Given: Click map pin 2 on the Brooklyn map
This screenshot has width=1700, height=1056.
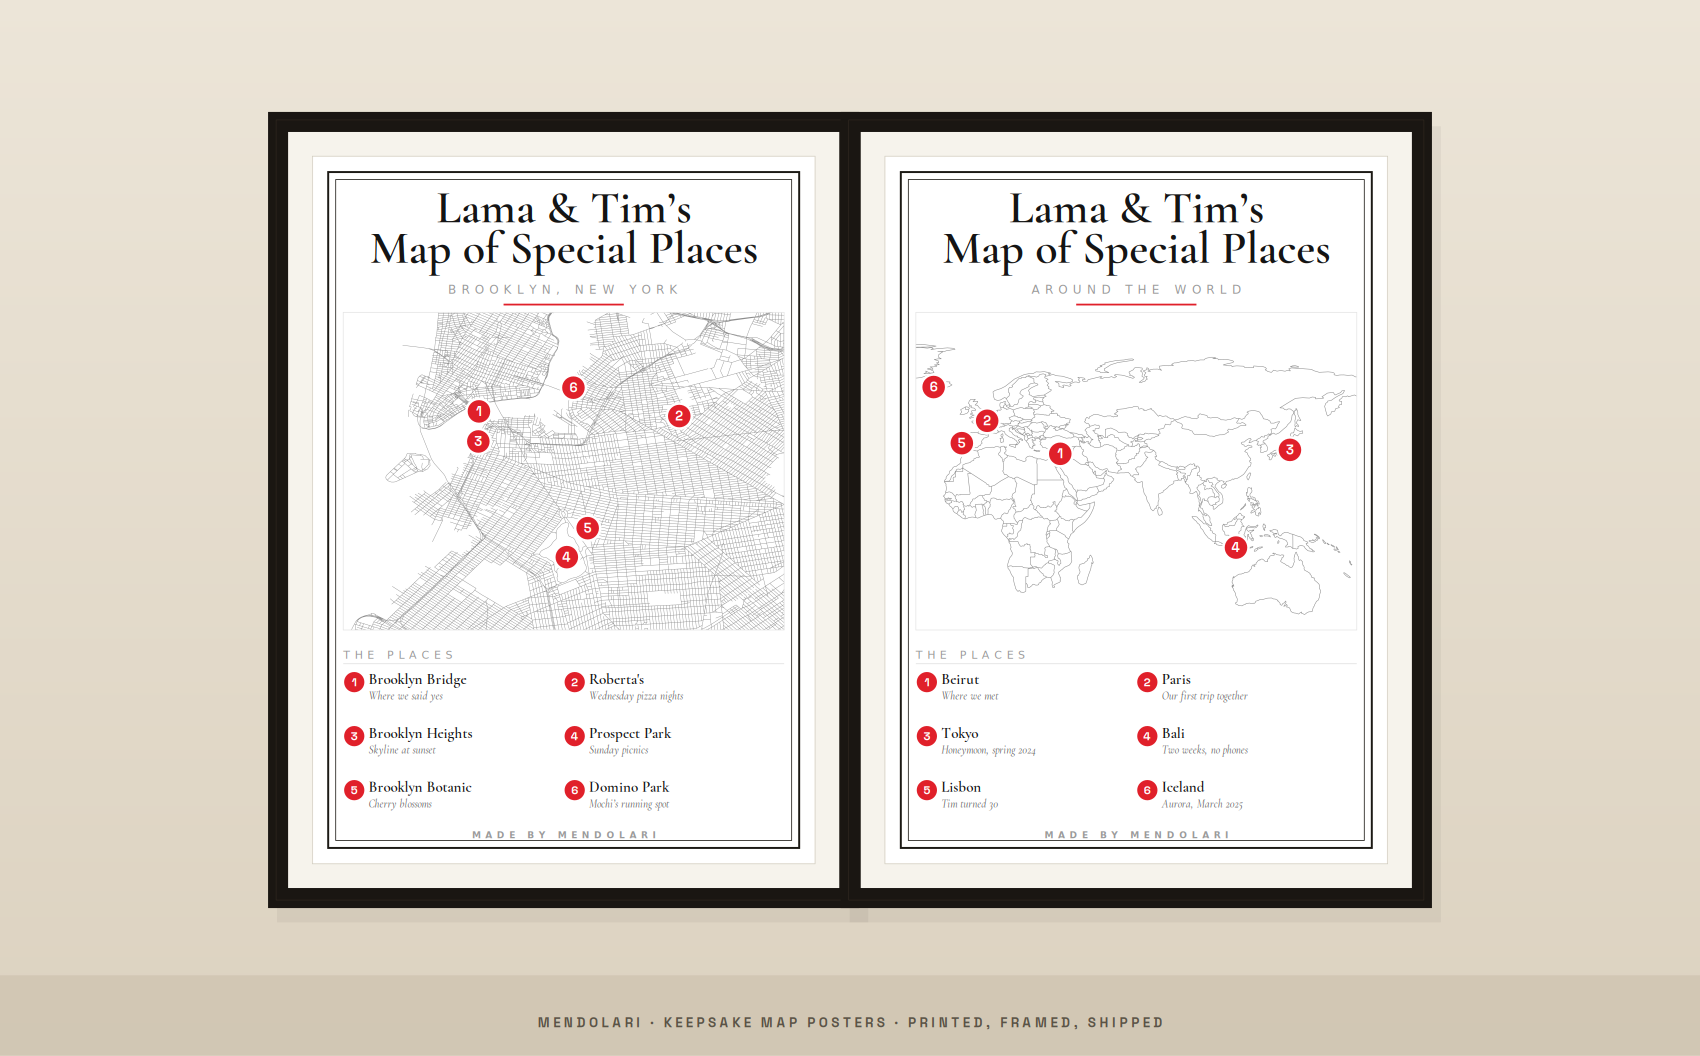Looking at the screenshot, I should click(x=679, y=416).
